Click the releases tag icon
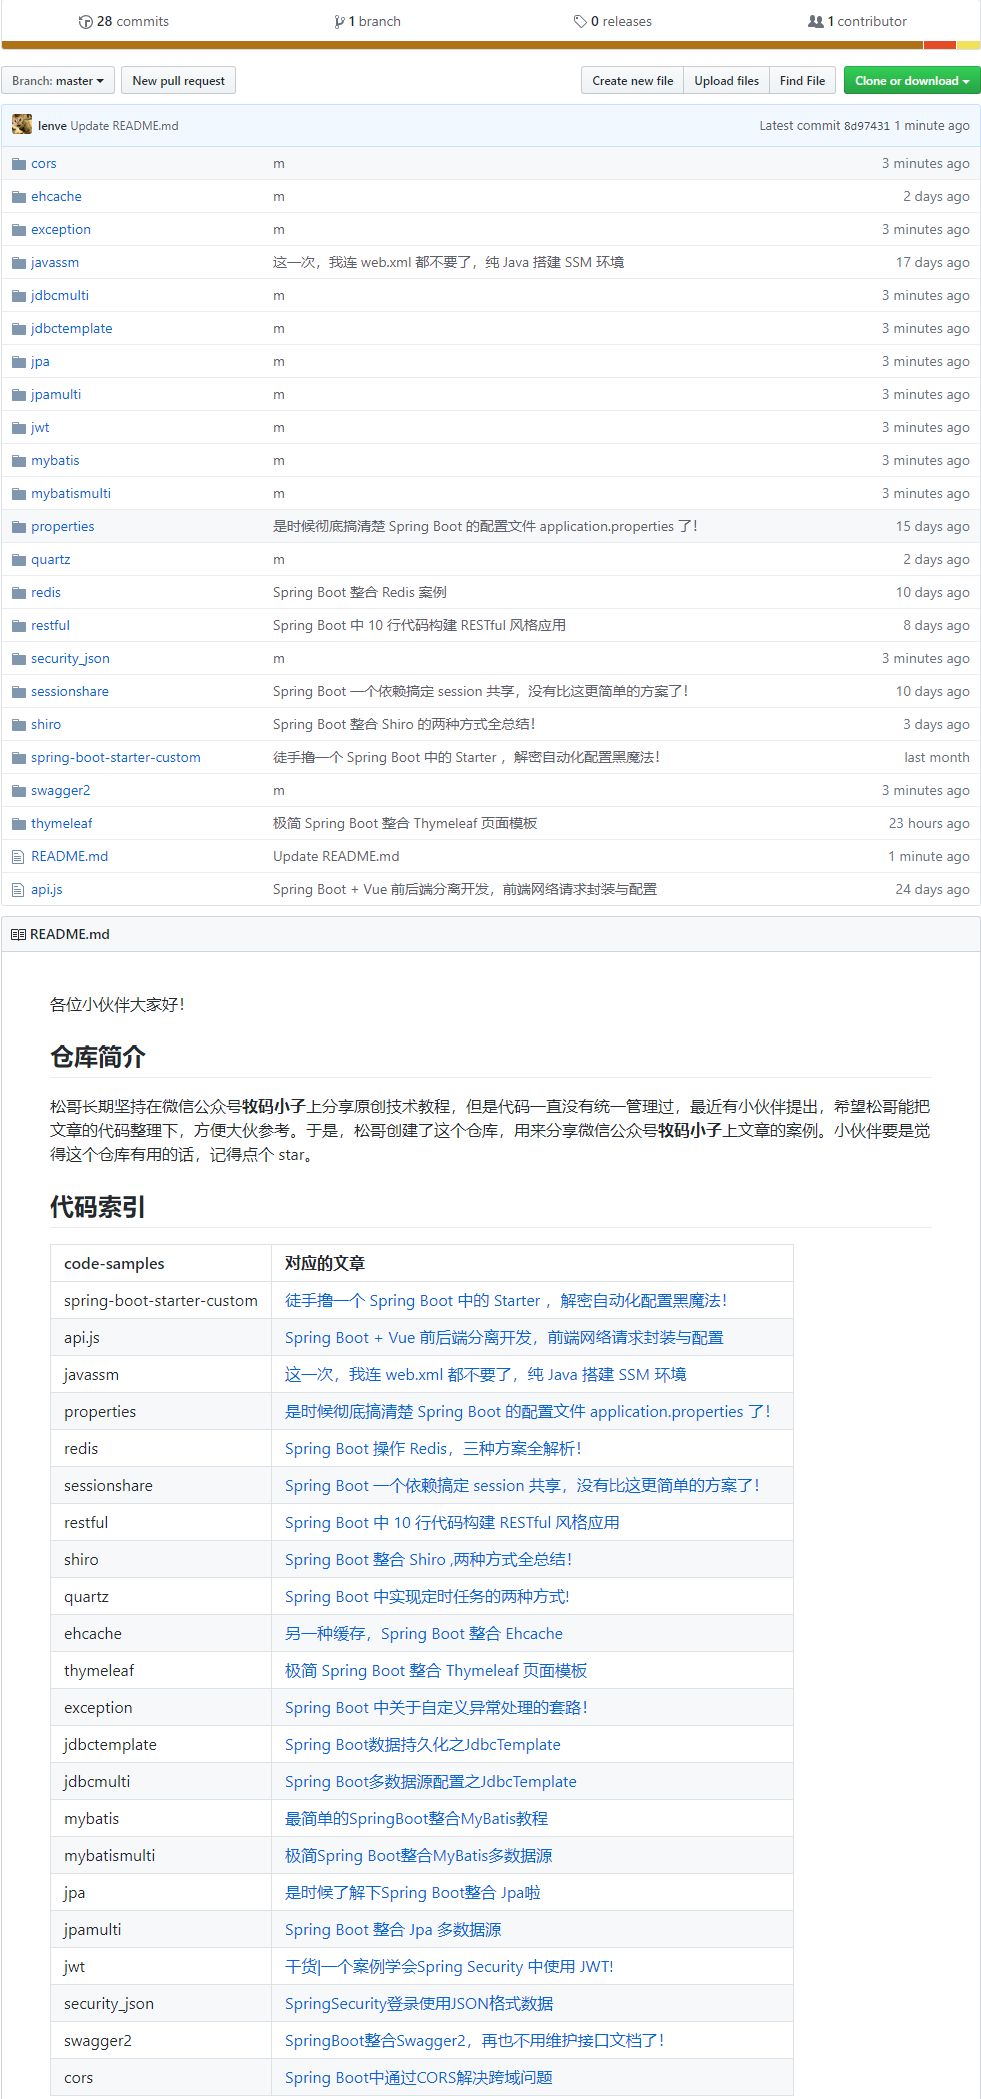981x2099 pixels. pos(580,22)
